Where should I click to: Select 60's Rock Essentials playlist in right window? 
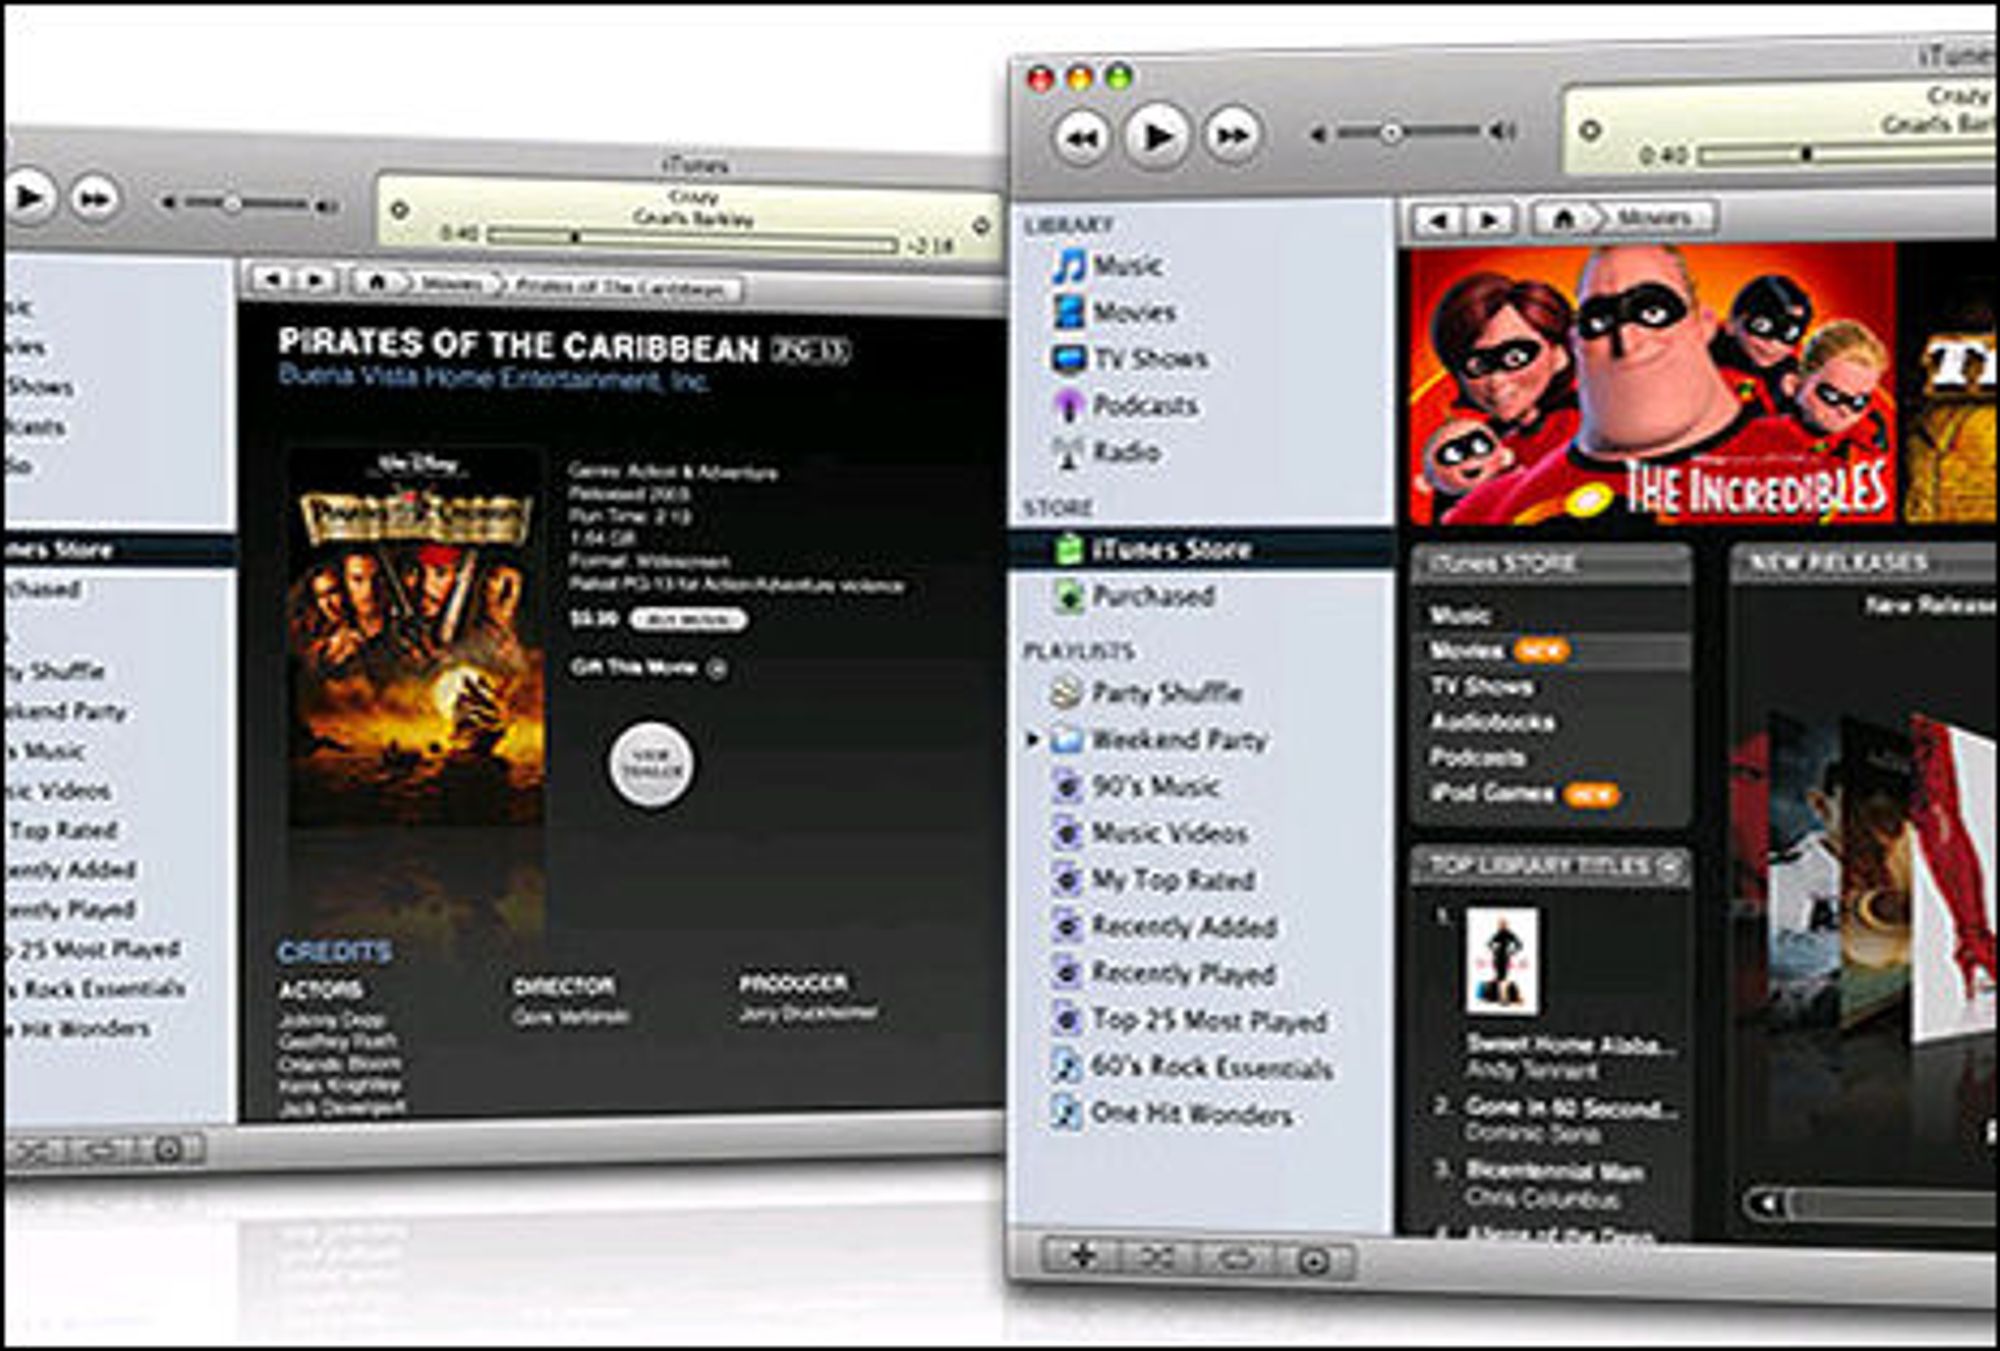tap(1193, 1066)
